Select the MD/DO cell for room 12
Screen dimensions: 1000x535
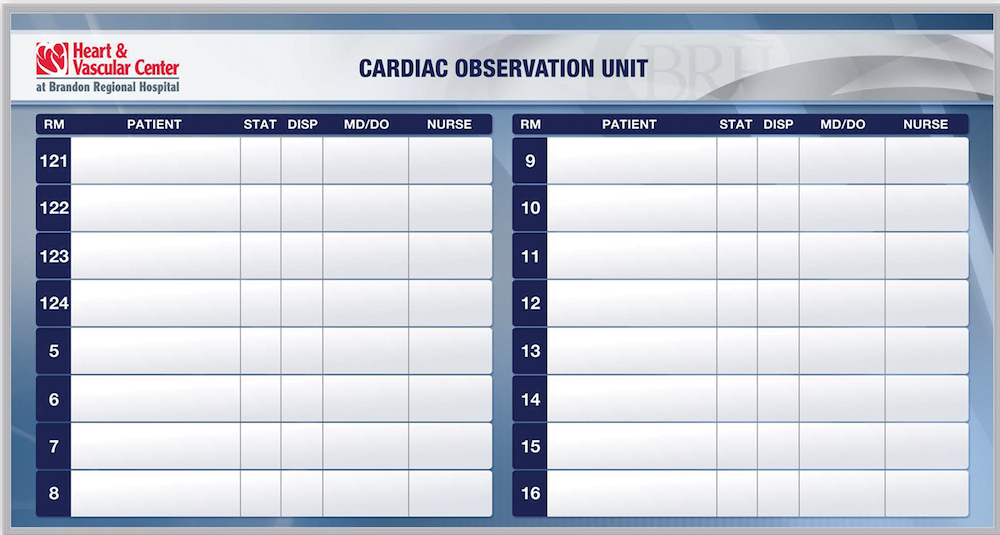pos(842,303)
